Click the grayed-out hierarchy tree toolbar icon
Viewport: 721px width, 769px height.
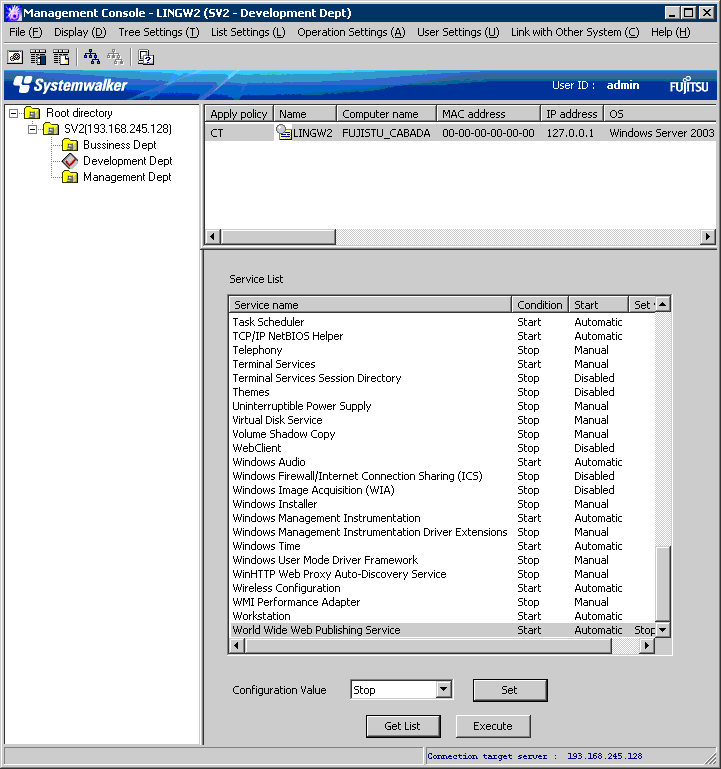pos(115,57)
